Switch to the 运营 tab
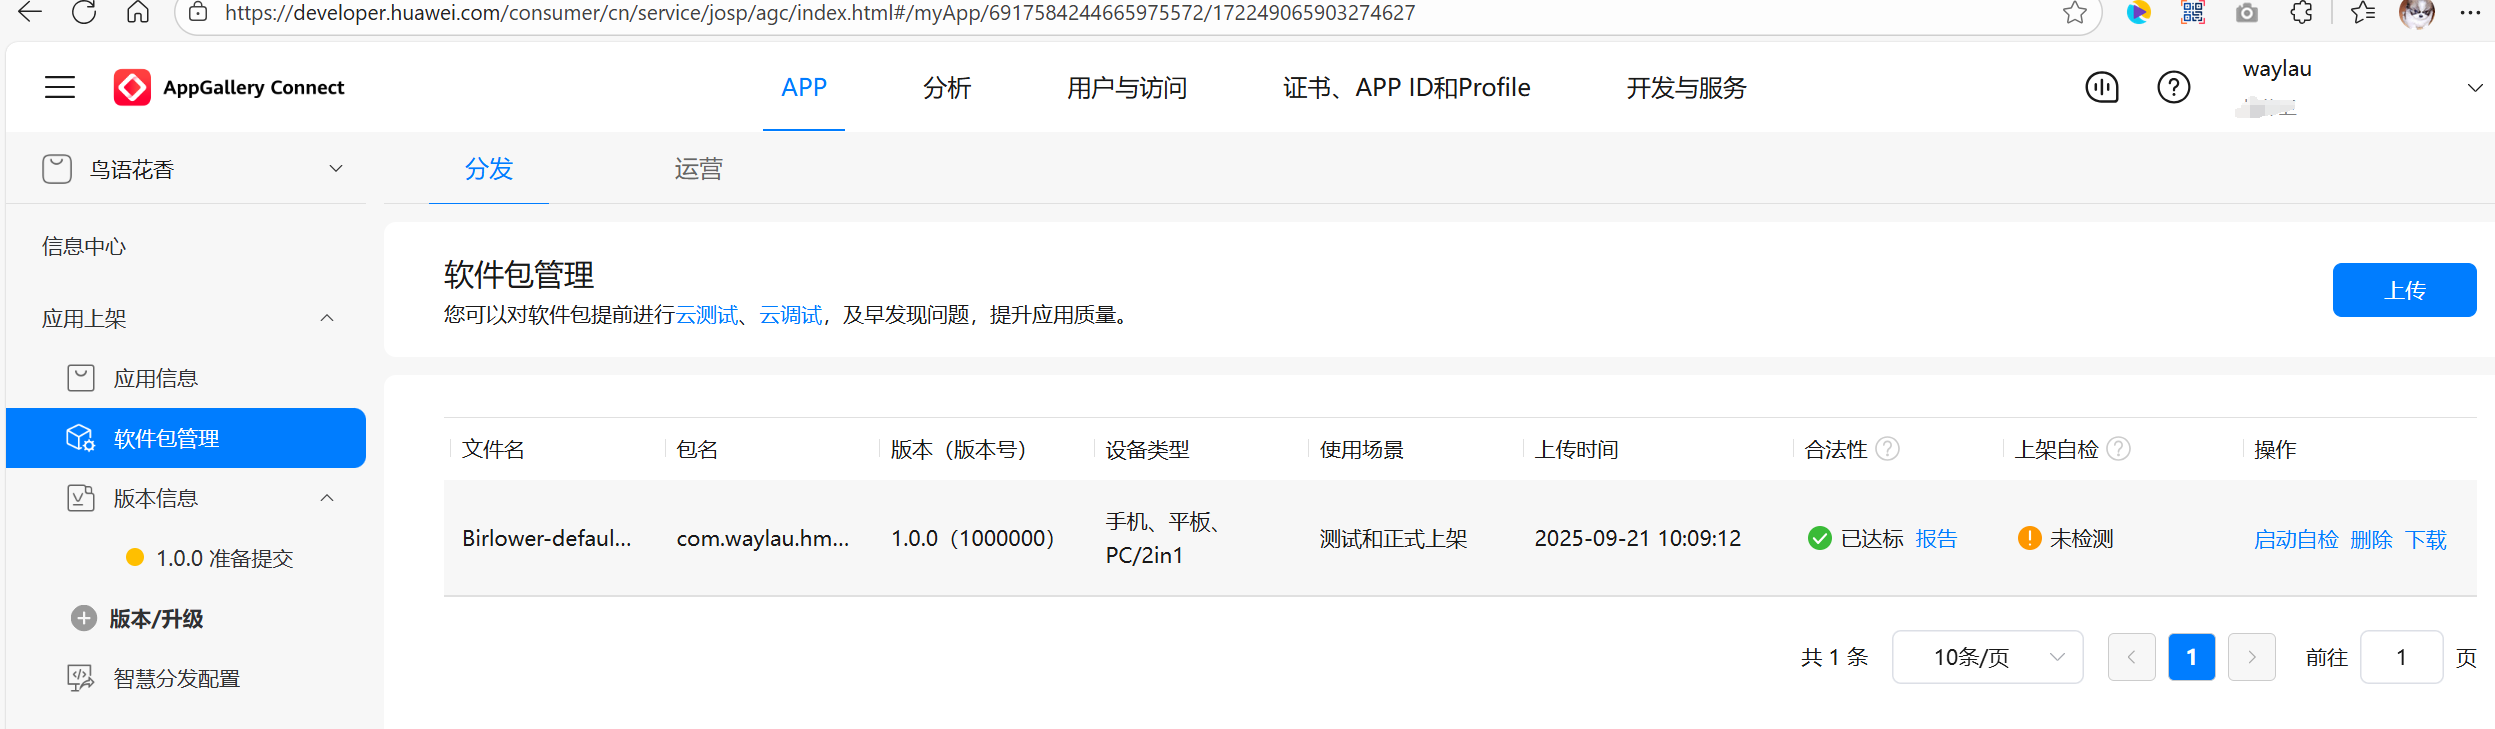Image resolution: width=2495 pixels, height=729 pixels. (698, 169)
